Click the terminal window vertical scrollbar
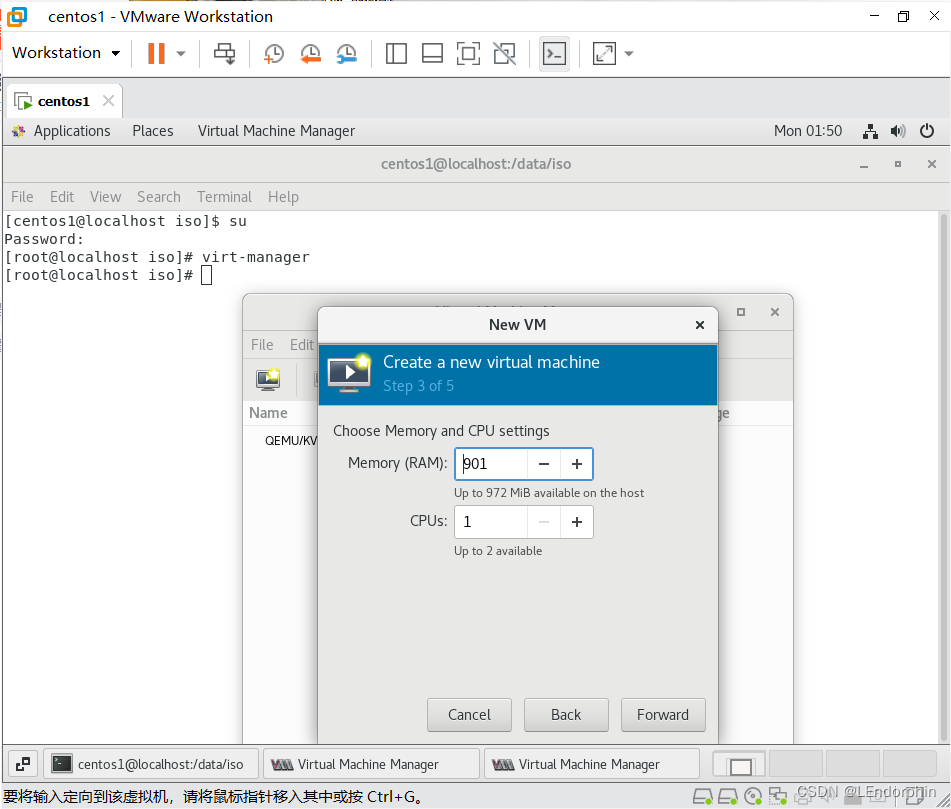This screenshot has width=951, height=809. 943,477
